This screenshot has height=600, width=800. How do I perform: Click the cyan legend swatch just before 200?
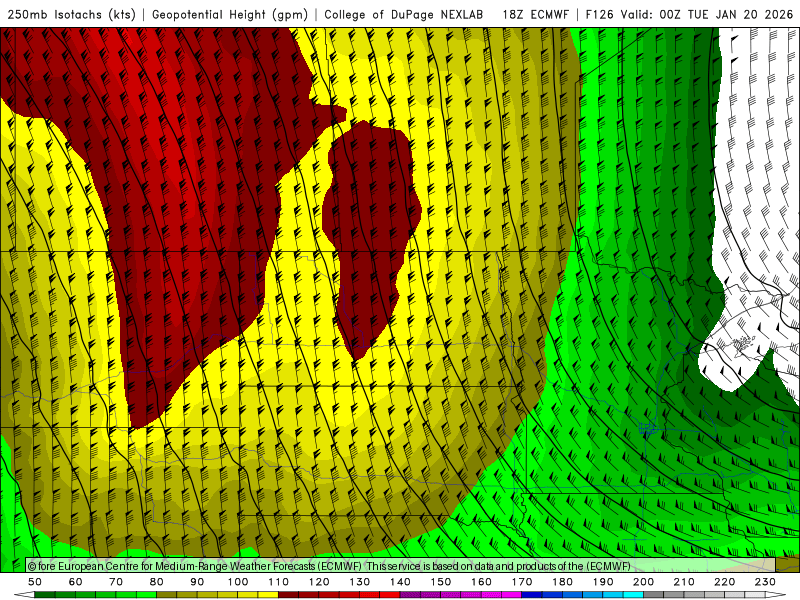(633, 595)
